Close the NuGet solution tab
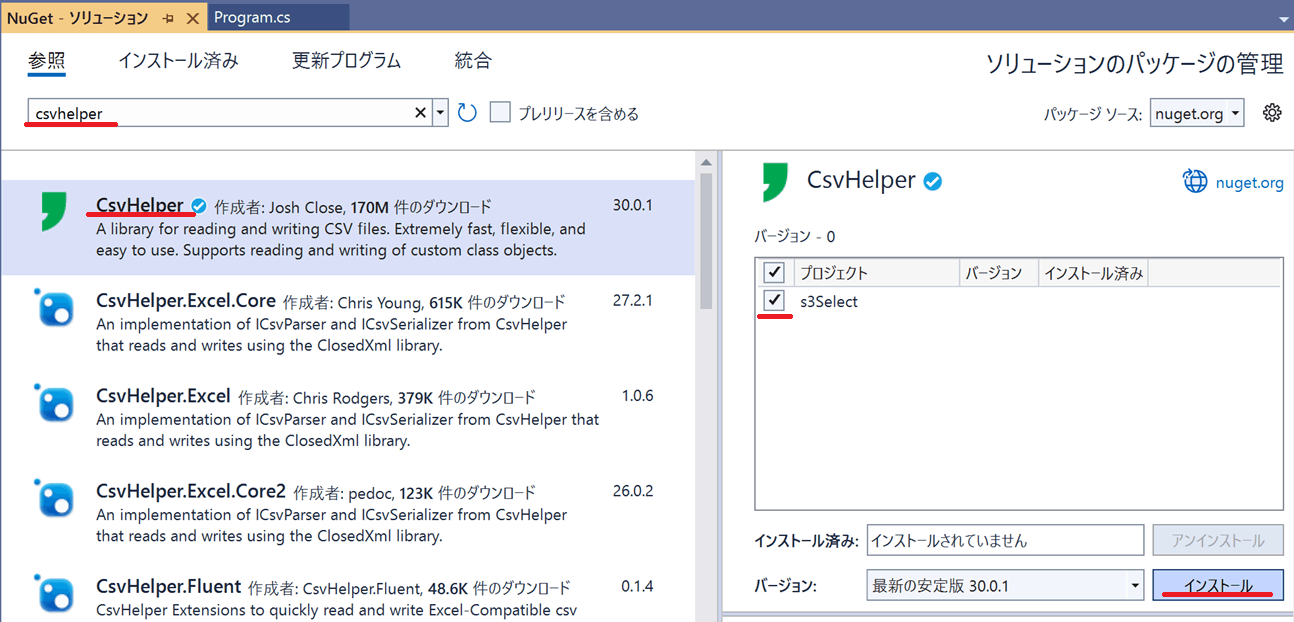The image size is (1294, 622). point(192,18)
